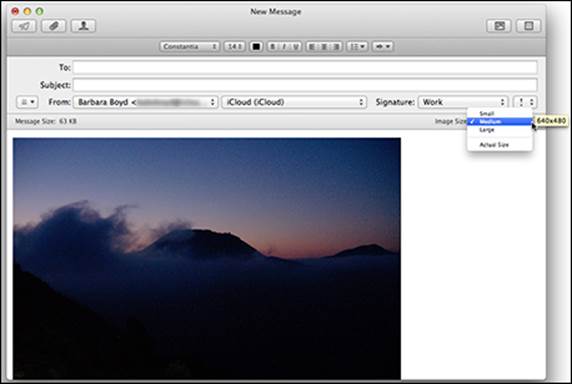Image resolution: width=572 pixels, height=384 pixels.
Task: Open the list style dropdown button
Action: point(357,47)
